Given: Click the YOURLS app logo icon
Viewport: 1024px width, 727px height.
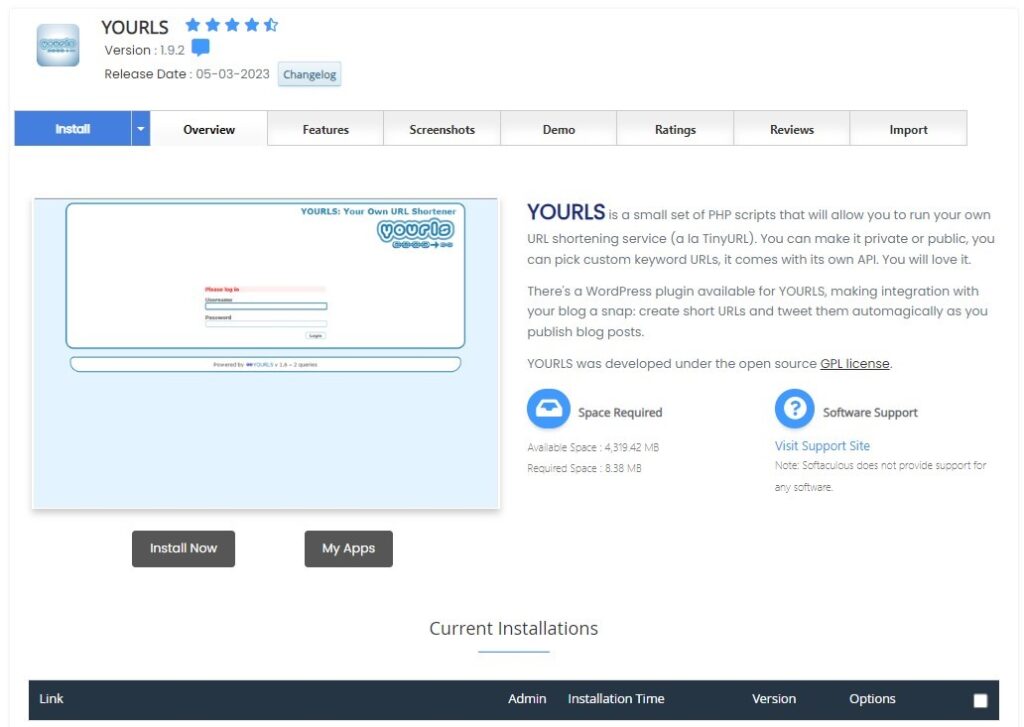Looking at the screenshot, I should pyautogui.click(x=57, y=45).
